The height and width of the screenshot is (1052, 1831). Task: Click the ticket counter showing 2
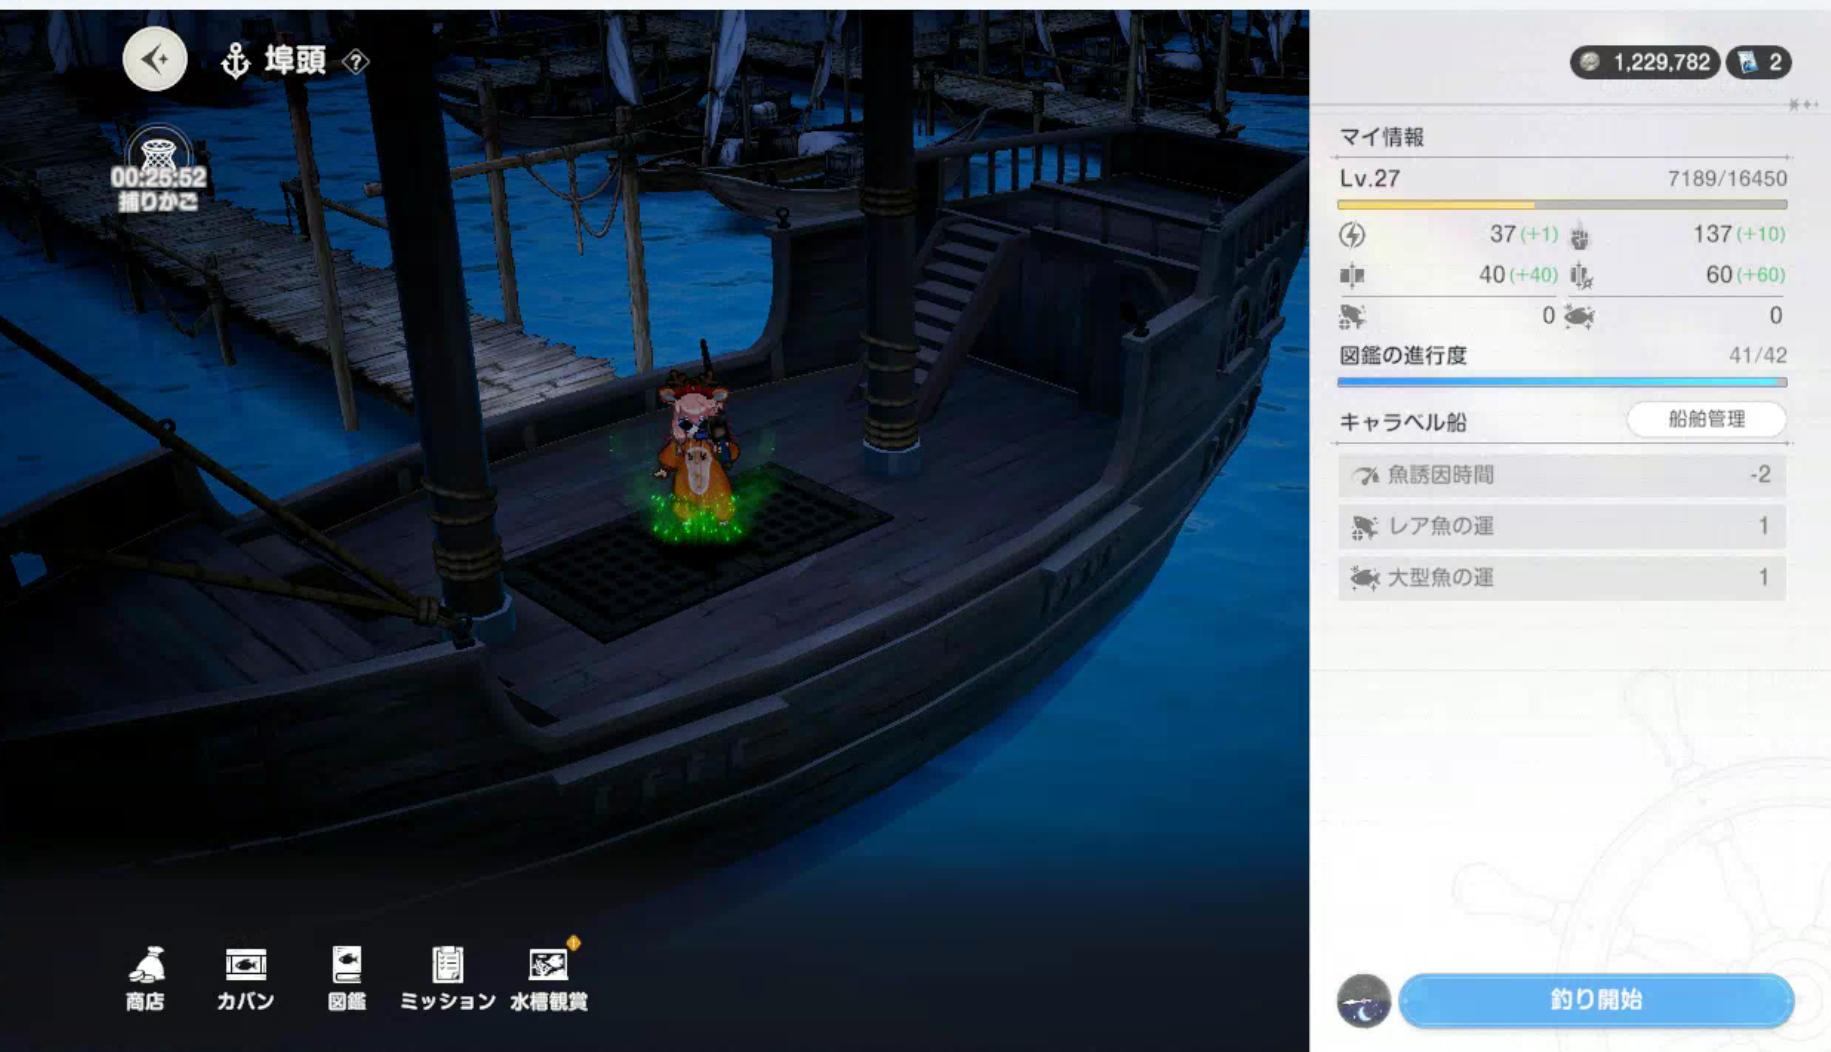(x=1760, y=63)
